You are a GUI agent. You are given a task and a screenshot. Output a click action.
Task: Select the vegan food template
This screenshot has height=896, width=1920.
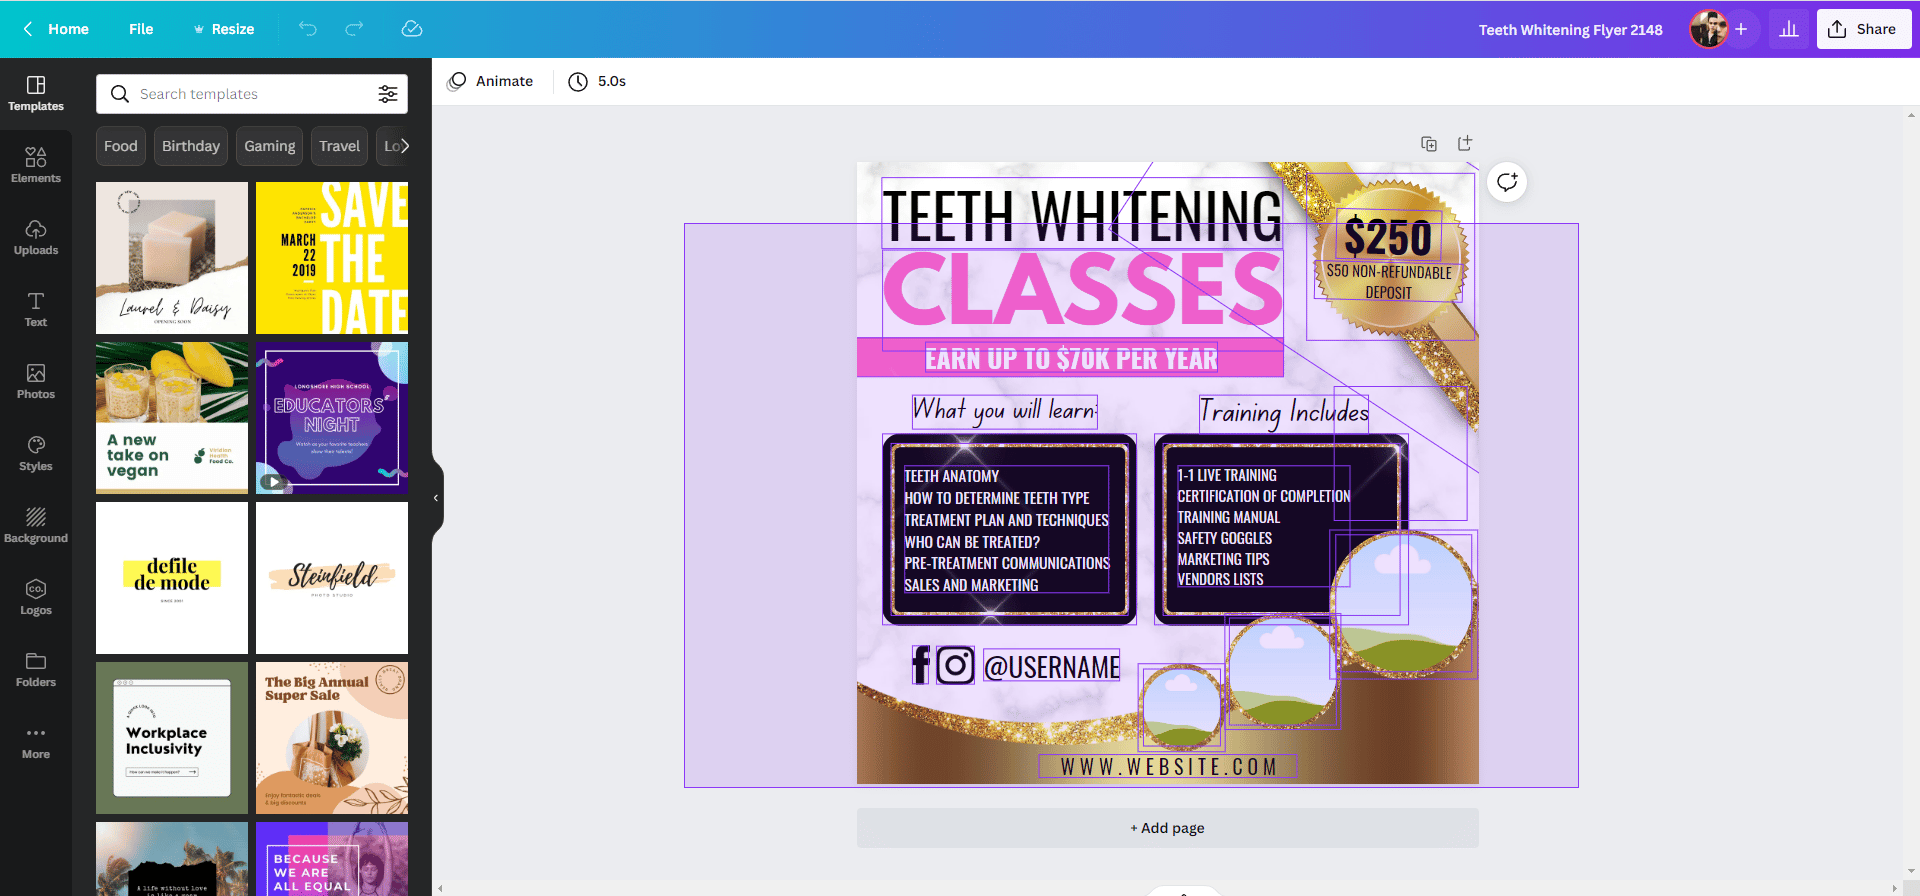click(172, 418)
